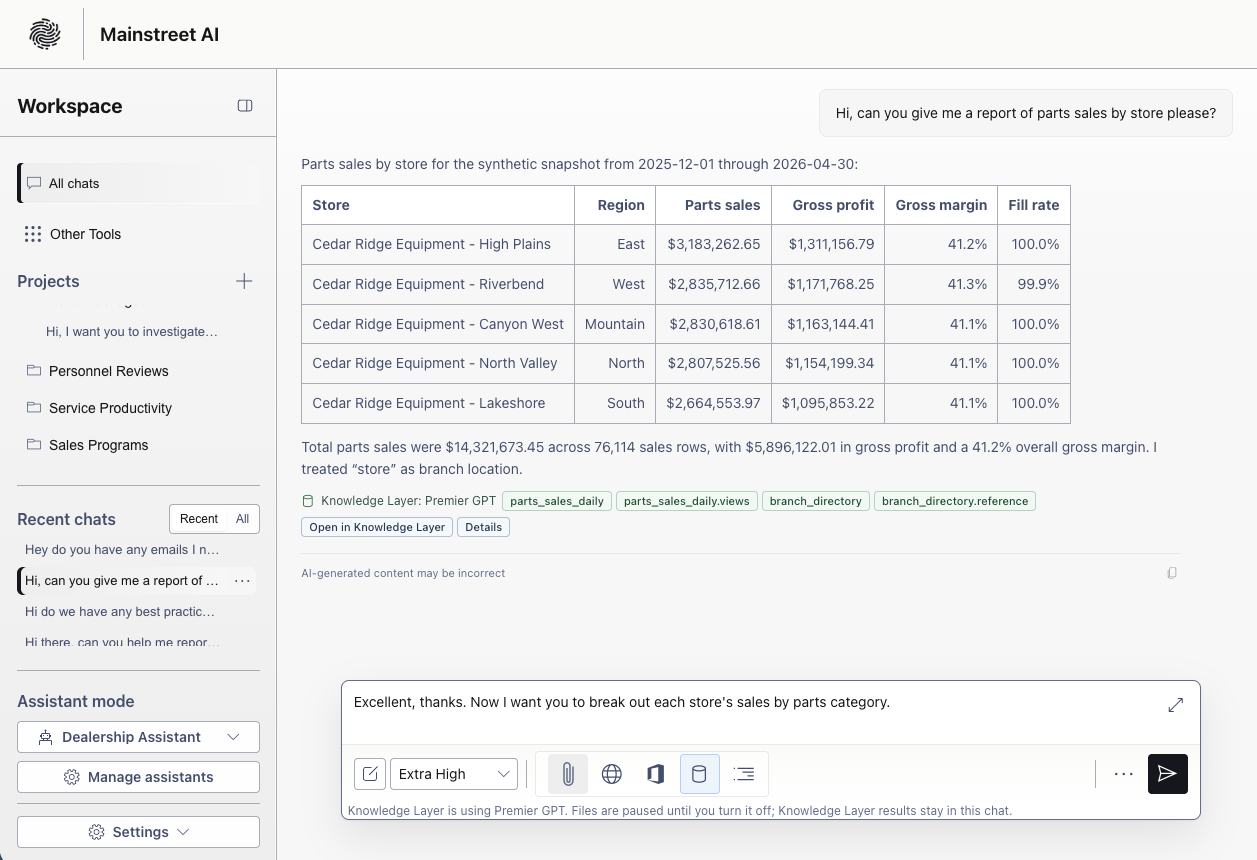Open the Extra High effort dropdown

(454, 773)
